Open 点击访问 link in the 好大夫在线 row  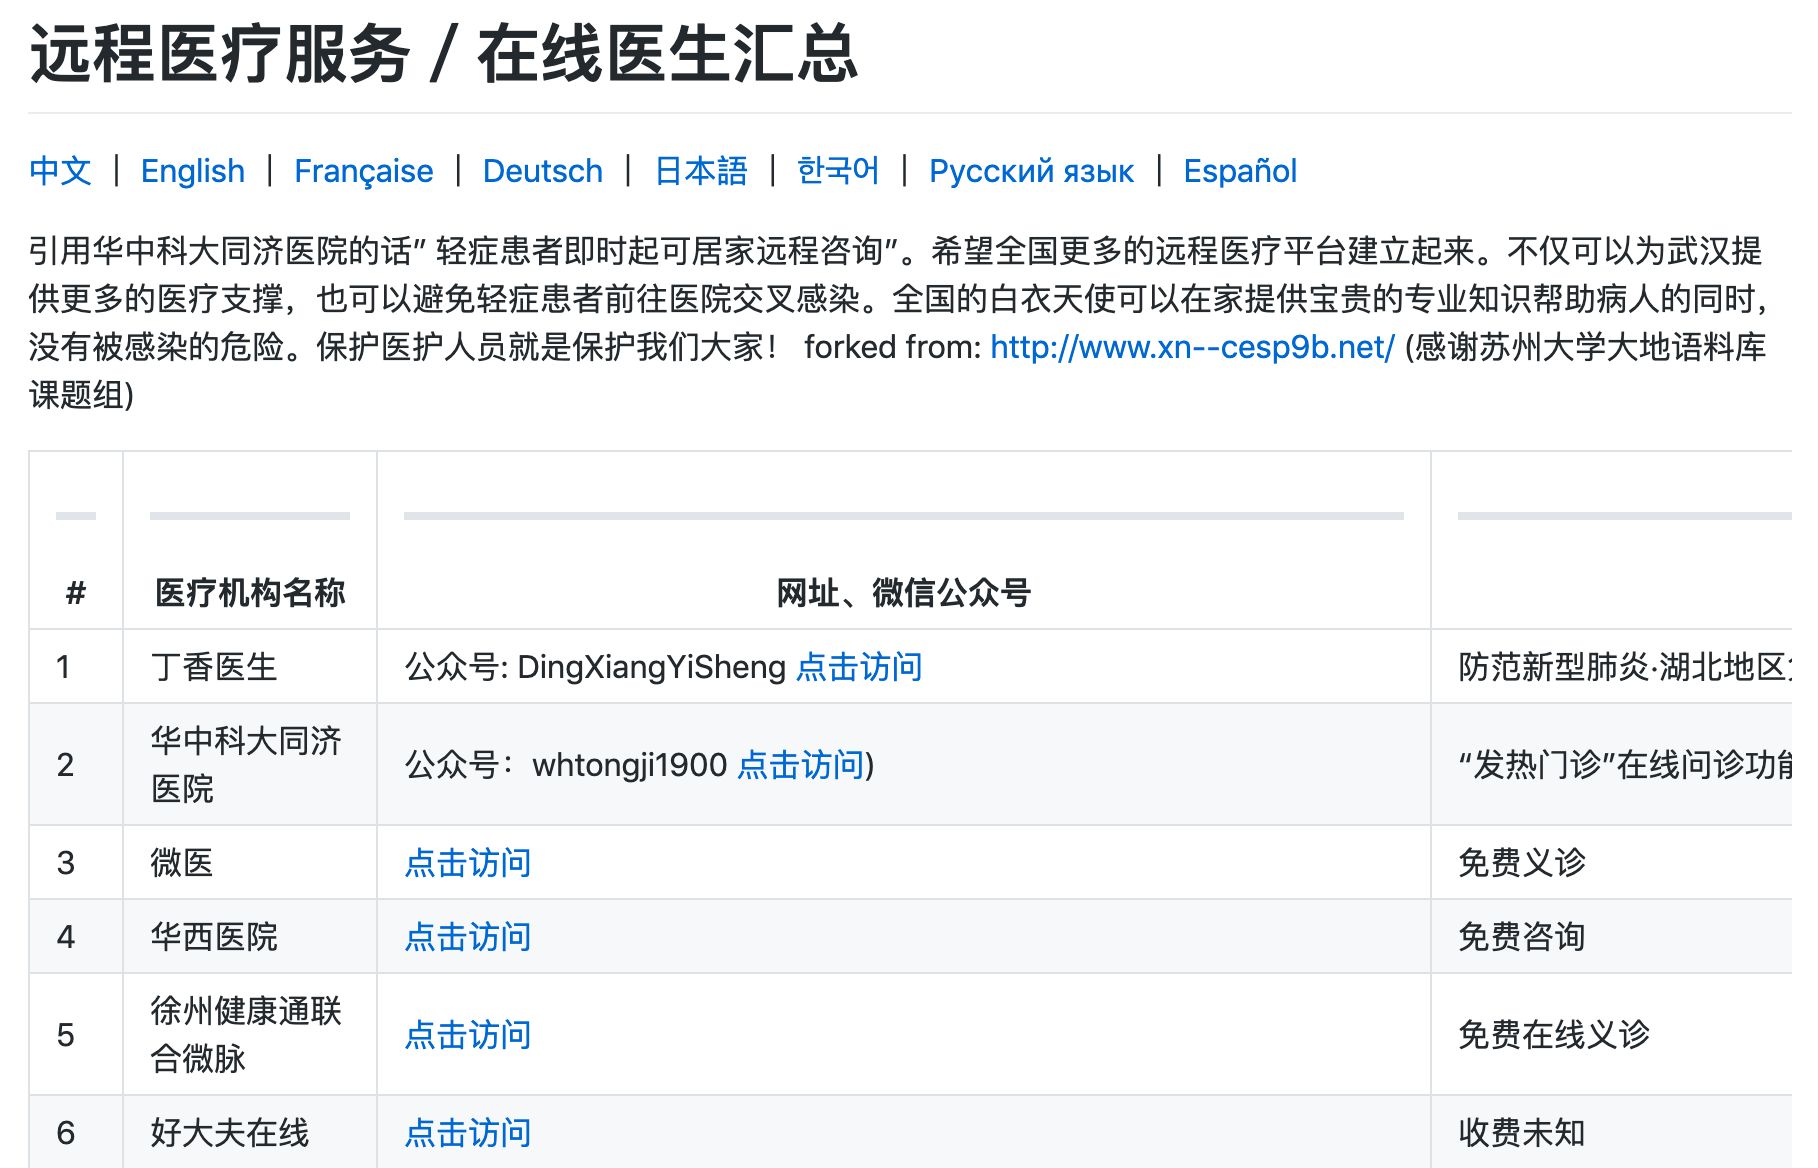pyautogui.click(x=468, y=1133)
